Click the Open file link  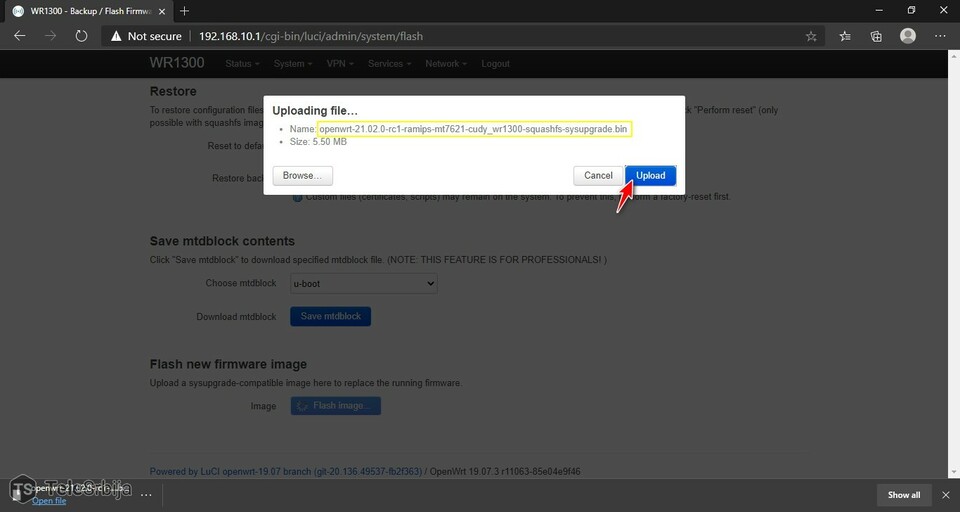pyautogui.click(x=49, y=500)
